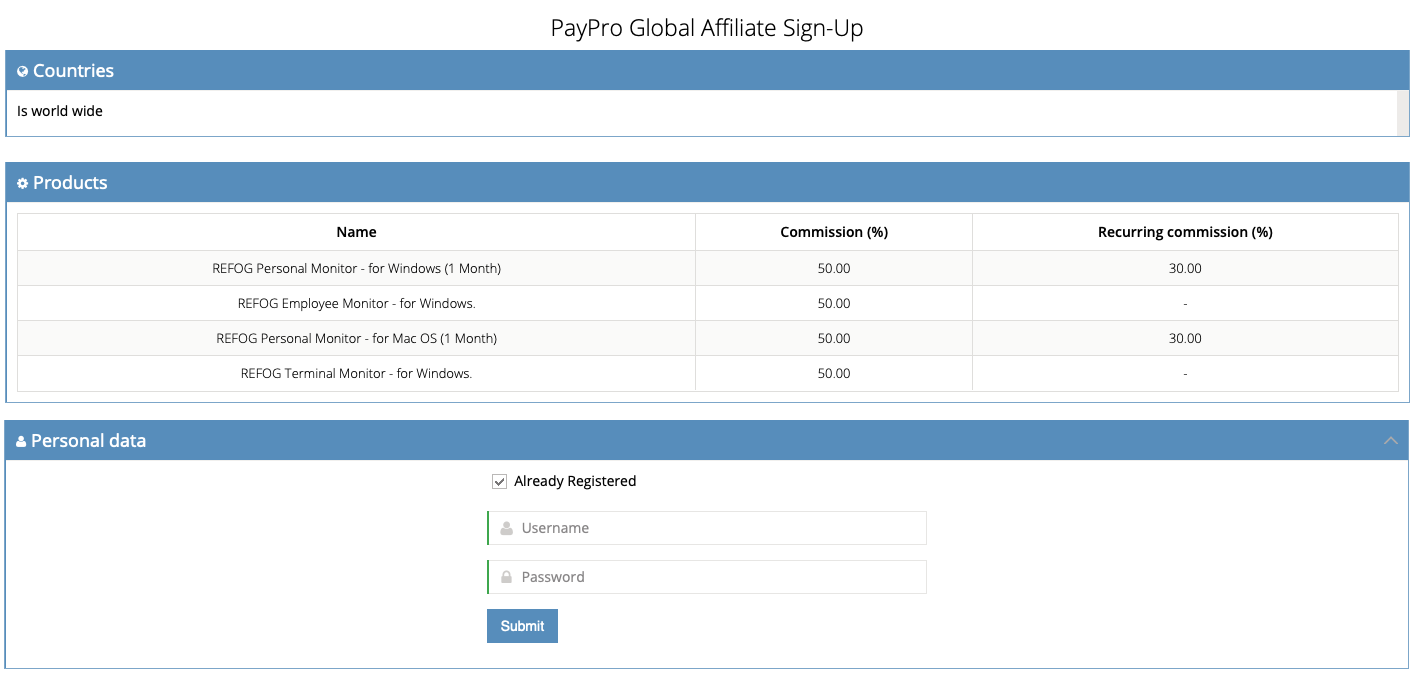
Task: Click the gear icon beside Products
Action: click(x=23, y=184)
